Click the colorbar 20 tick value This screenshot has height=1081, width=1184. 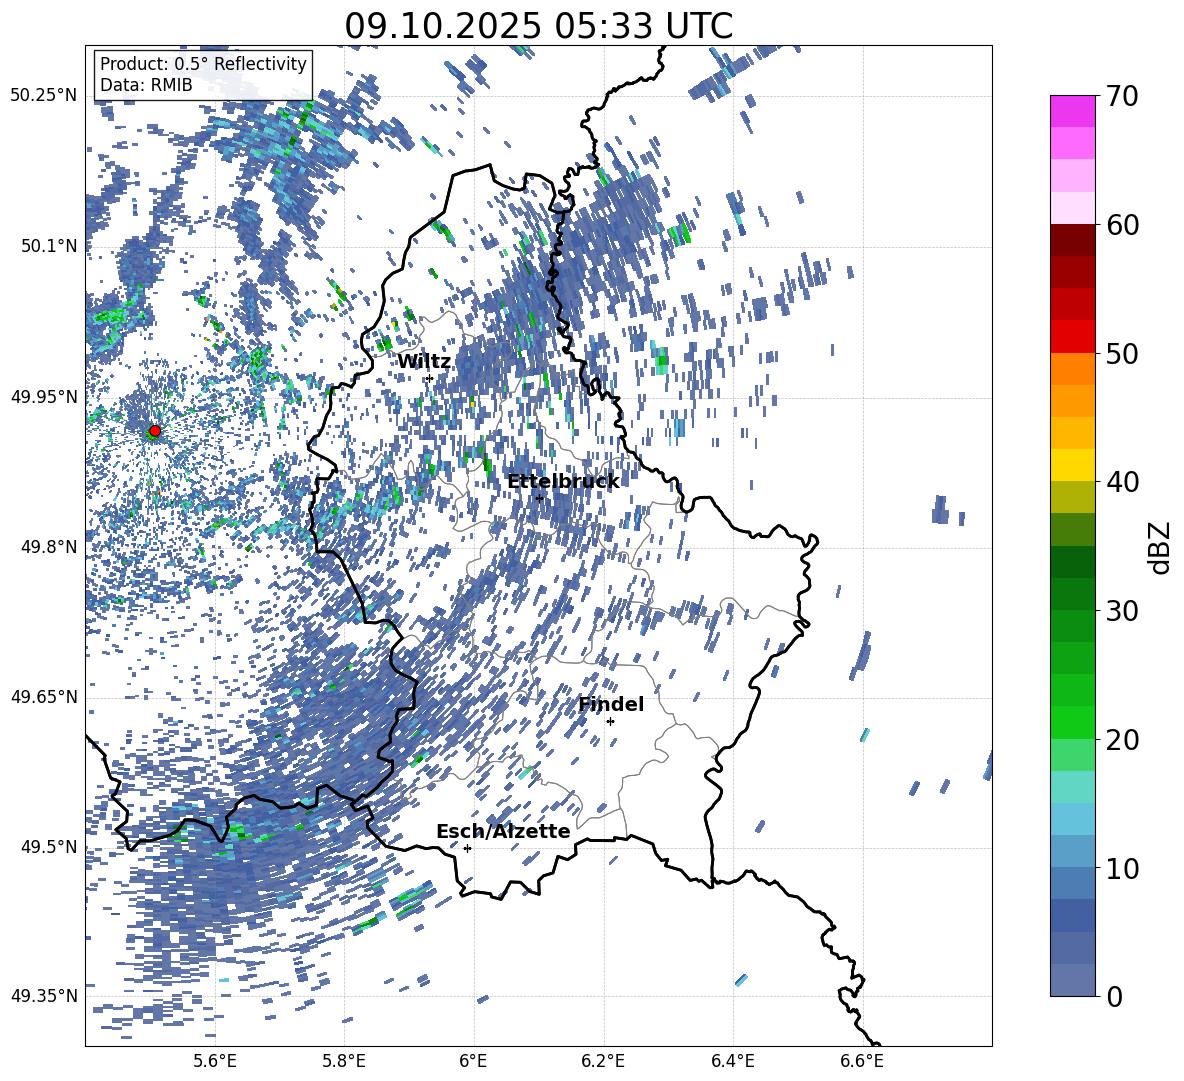(1122, 740)
